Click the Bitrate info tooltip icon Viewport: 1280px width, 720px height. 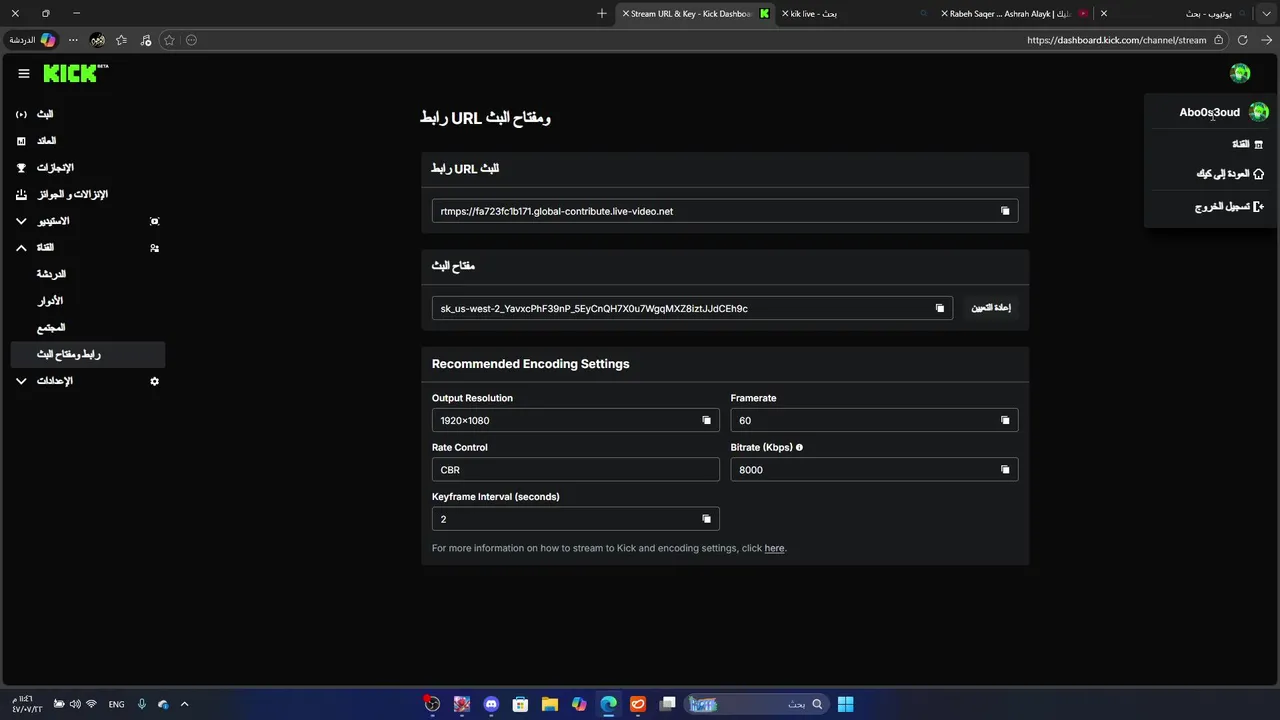coord(799,447)
